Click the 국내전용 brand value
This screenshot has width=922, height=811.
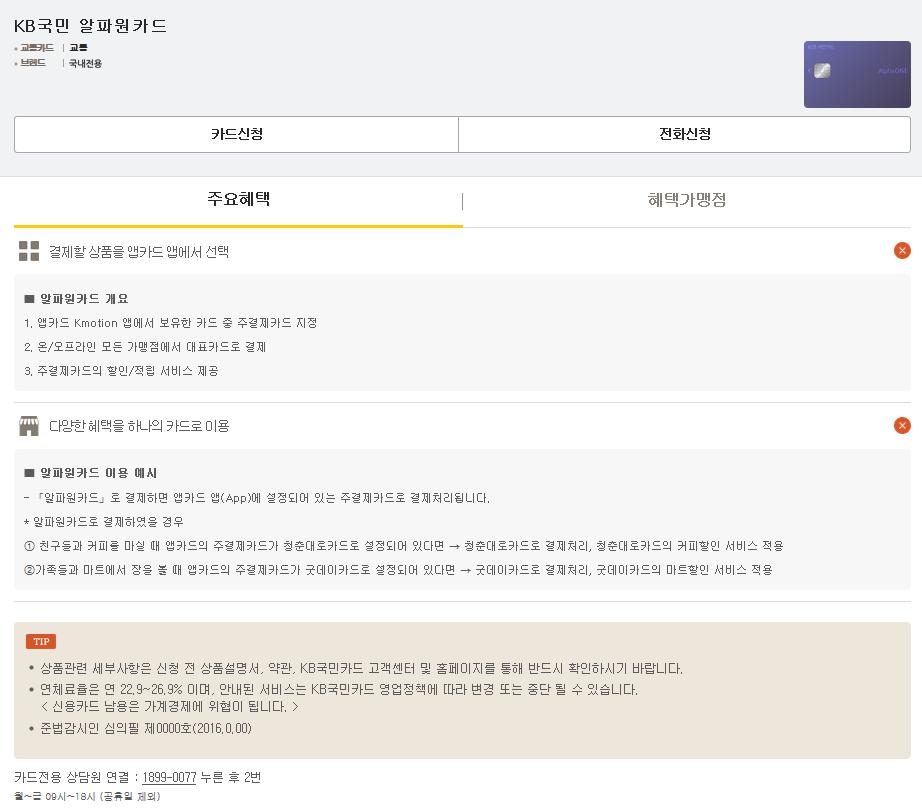click(x=85, y=63)
